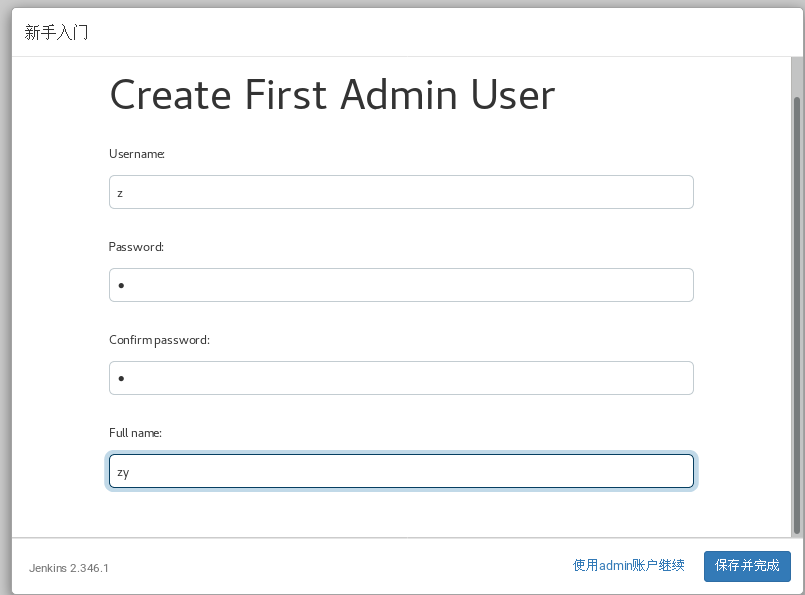Click empty footer area beside version text
This screenshot has width=805, height=595.
[330, 566]
